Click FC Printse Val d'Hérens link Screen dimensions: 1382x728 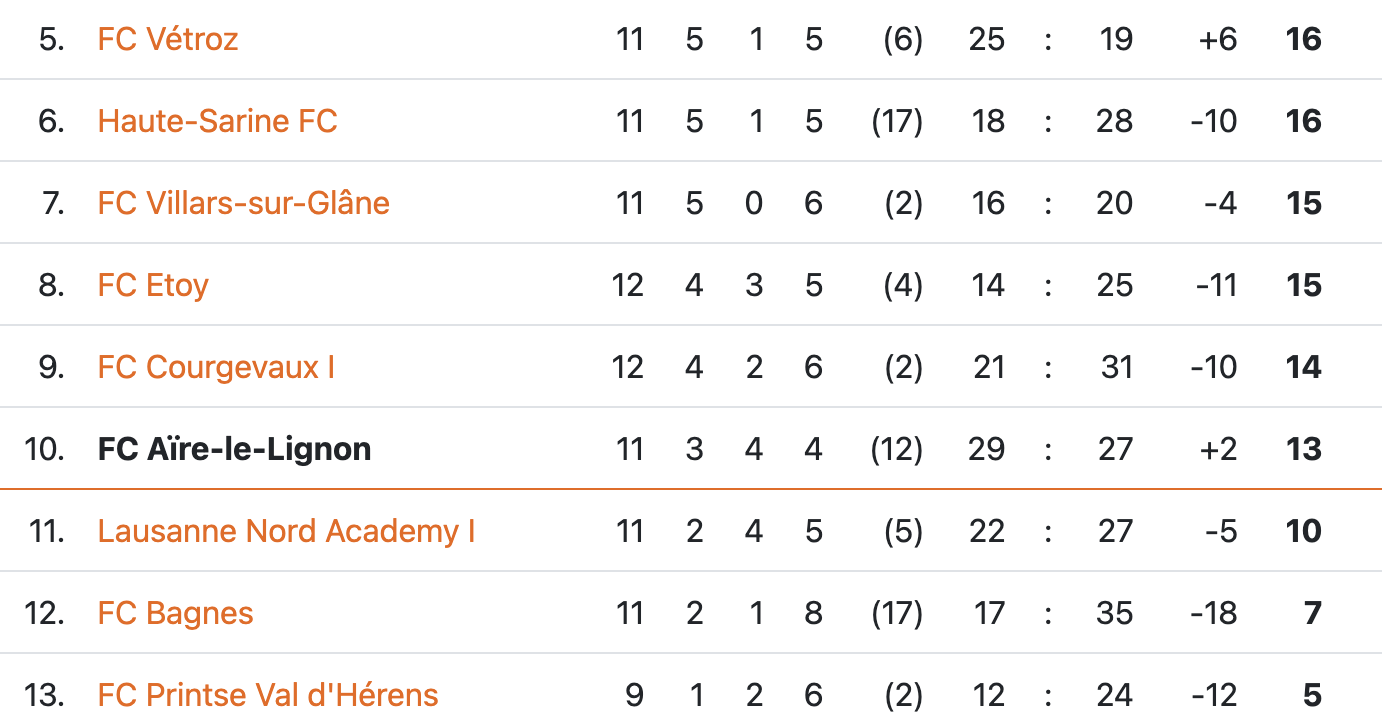pyautogui.click(x=268, y=694)
